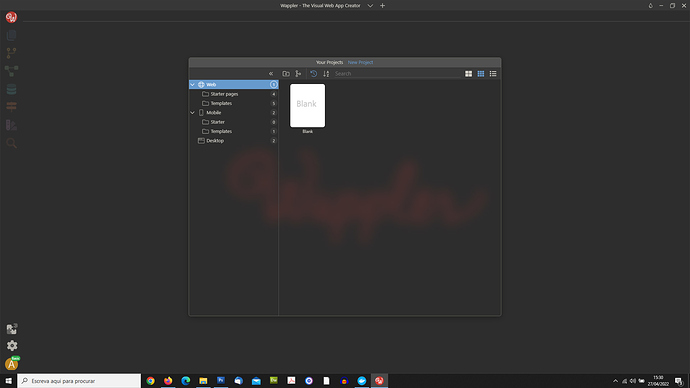Select Starter folder under Mobile
690x388 pixels.
[234, 122]
